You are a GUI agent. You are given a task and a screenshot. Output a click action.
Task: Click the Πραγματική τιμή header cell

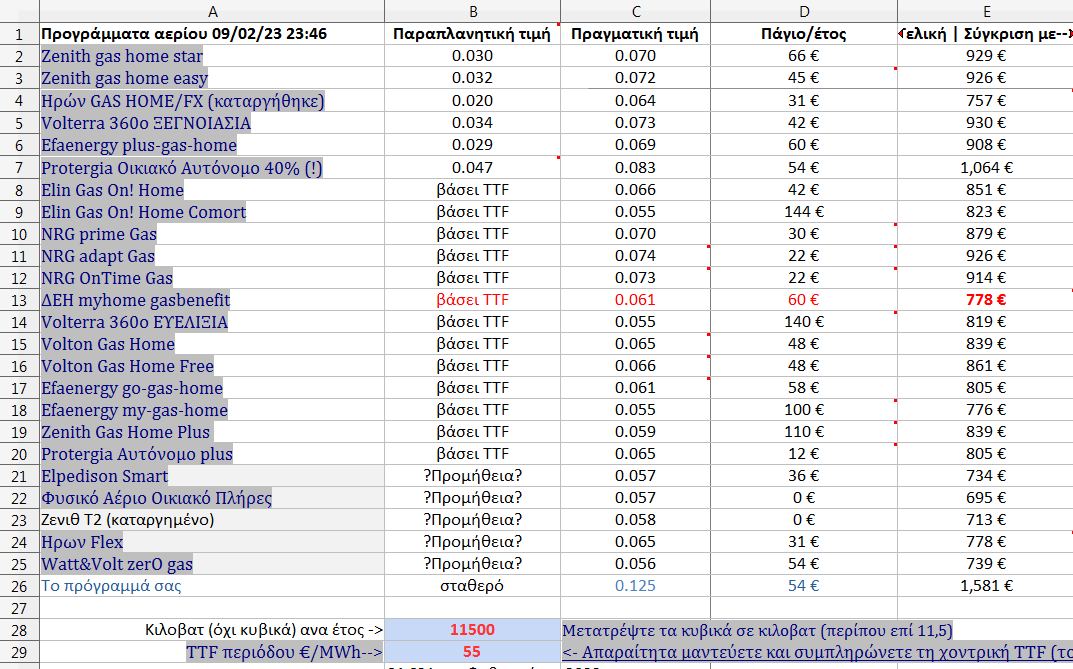pos(635,34)
